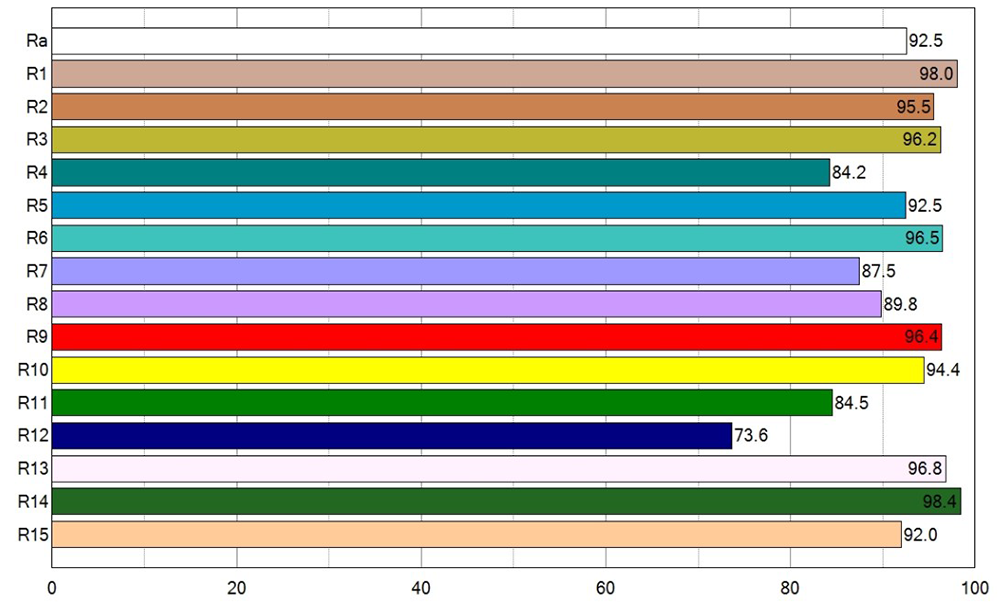Click the R9 axis label
The image size is (1000, 602).
pos(37,337)
